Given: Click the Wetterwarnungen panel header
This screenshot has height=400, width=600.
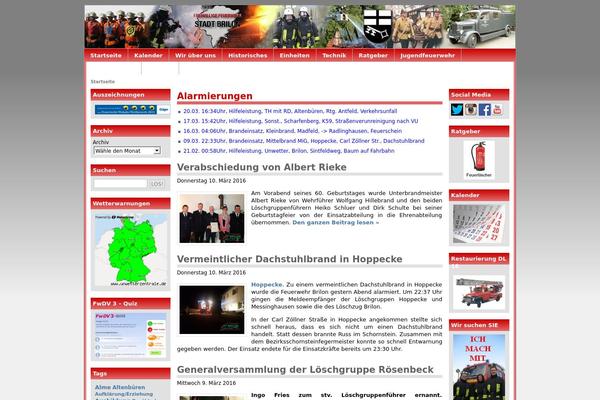Looking at the screenshot, I should coord(130,204).
